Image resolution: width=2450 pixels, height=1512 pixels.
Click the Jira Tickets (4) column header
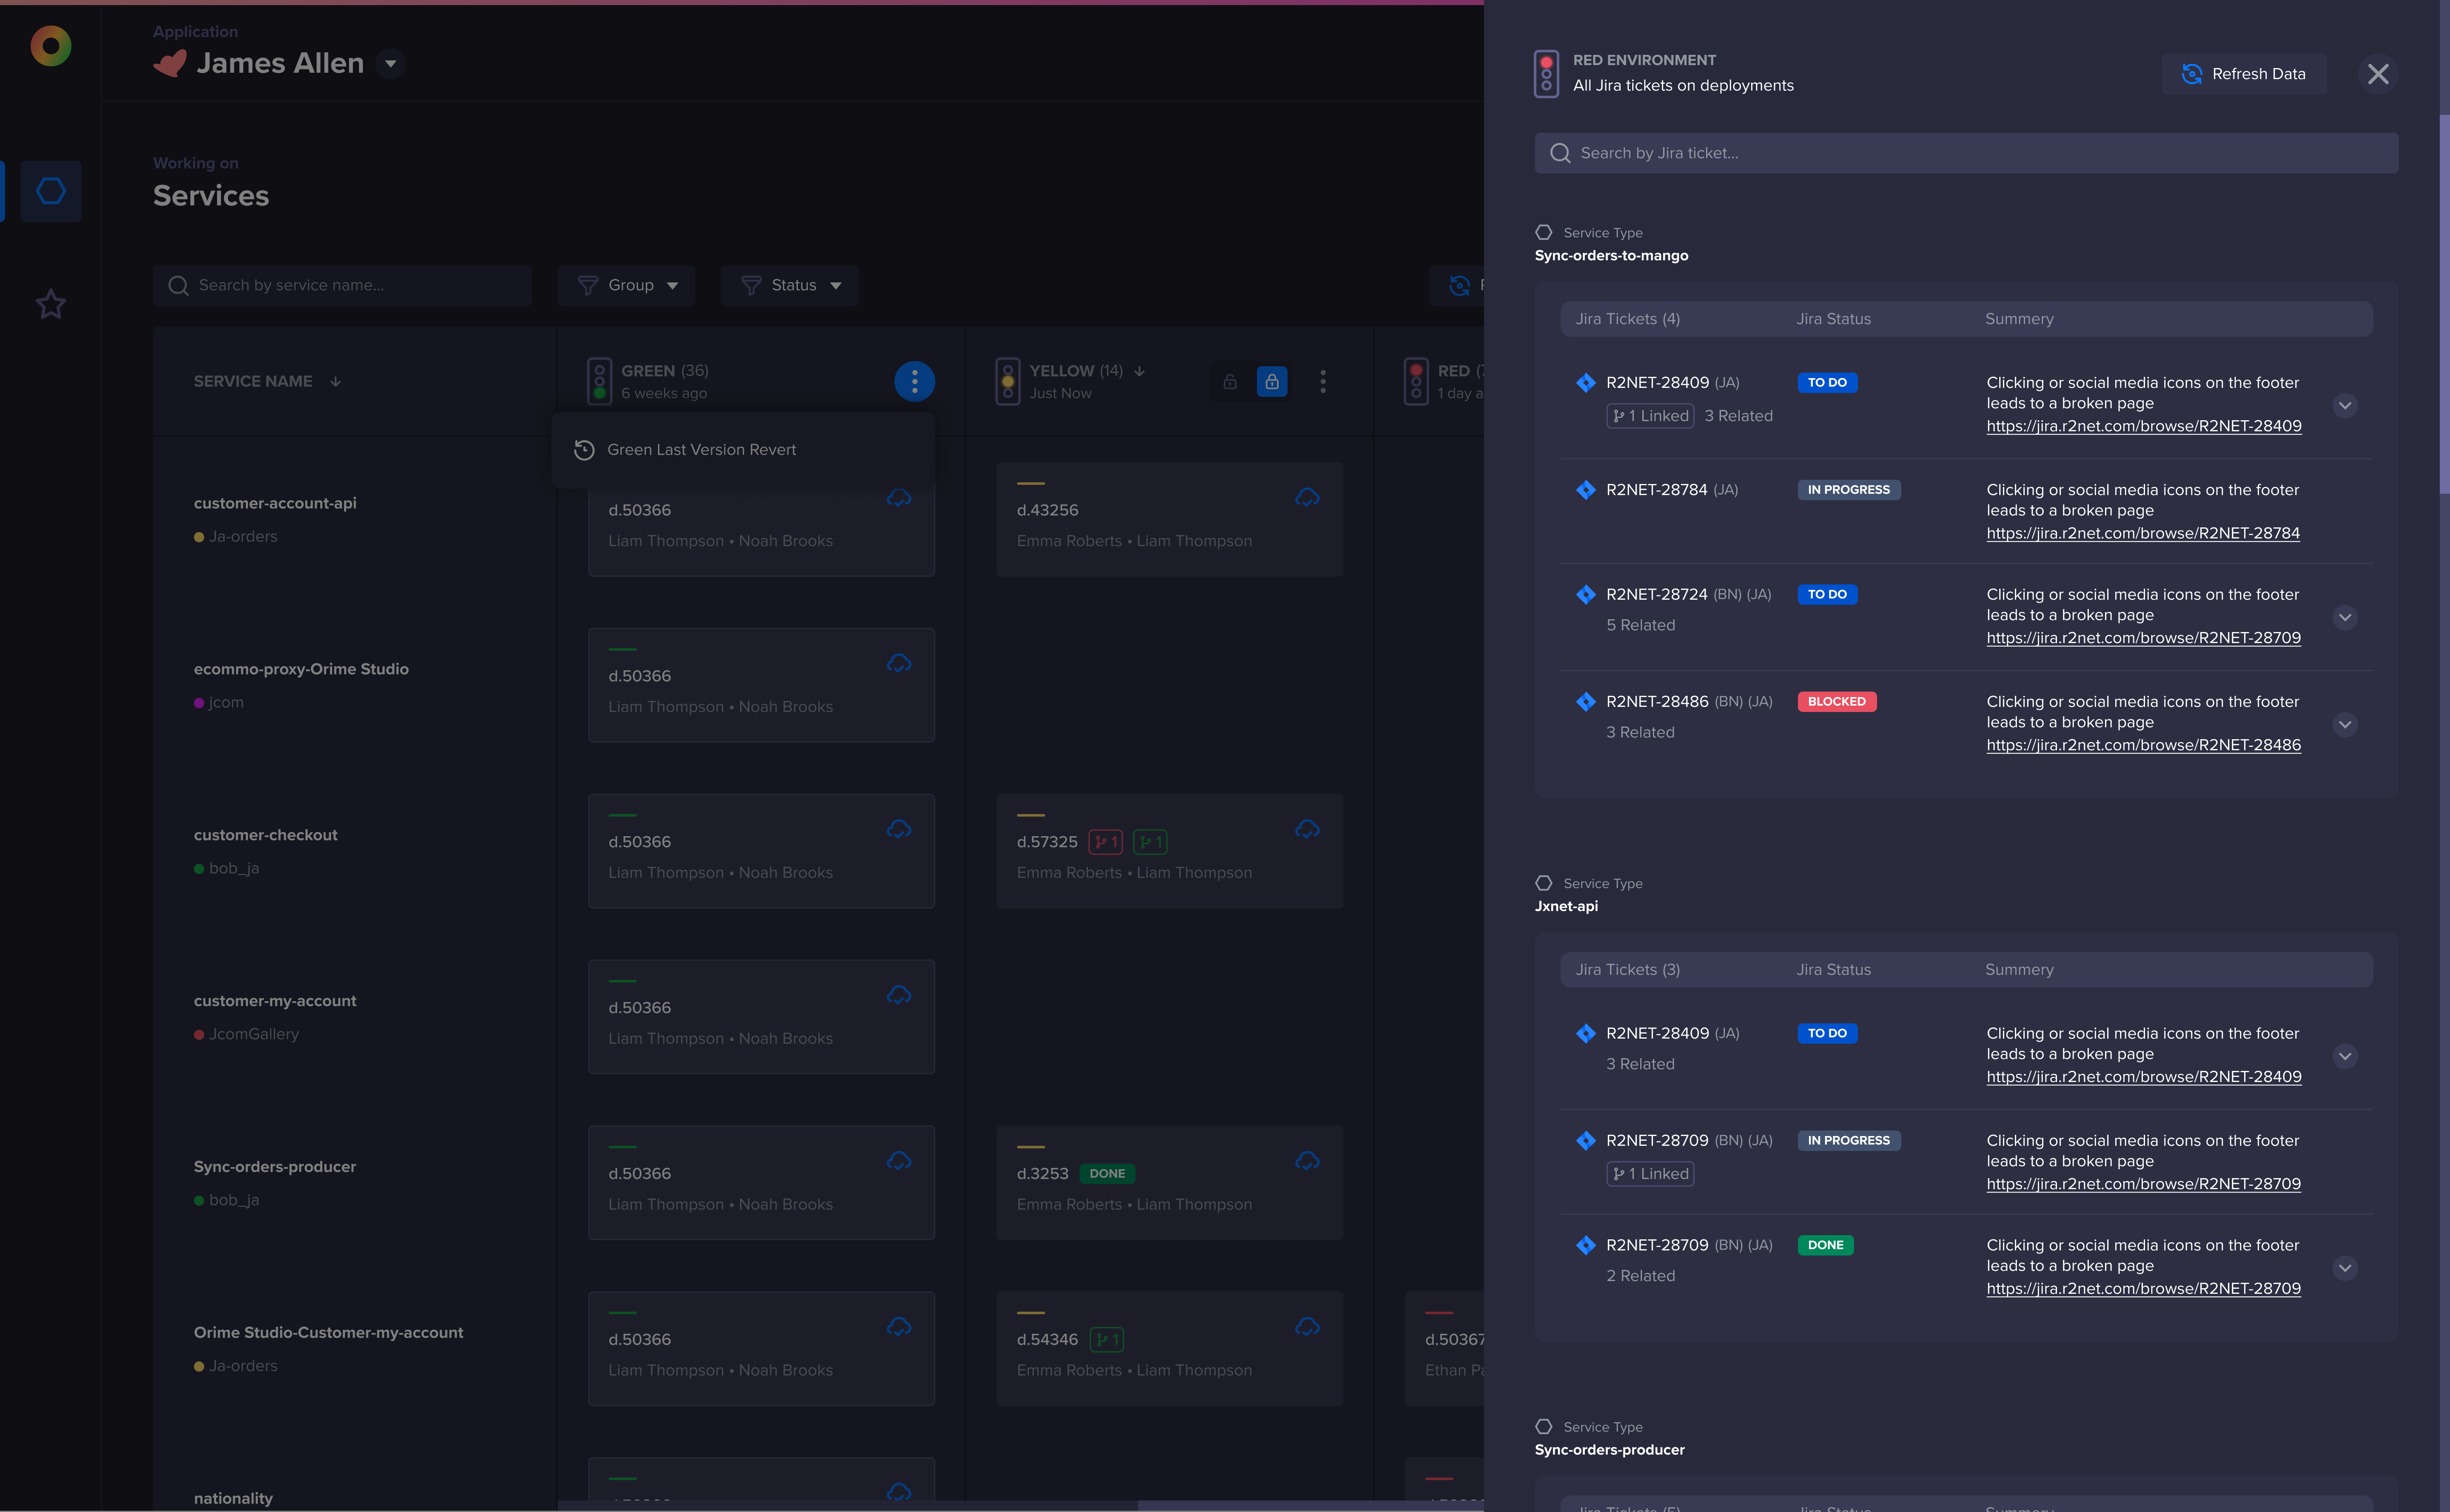pos(1627,319)
